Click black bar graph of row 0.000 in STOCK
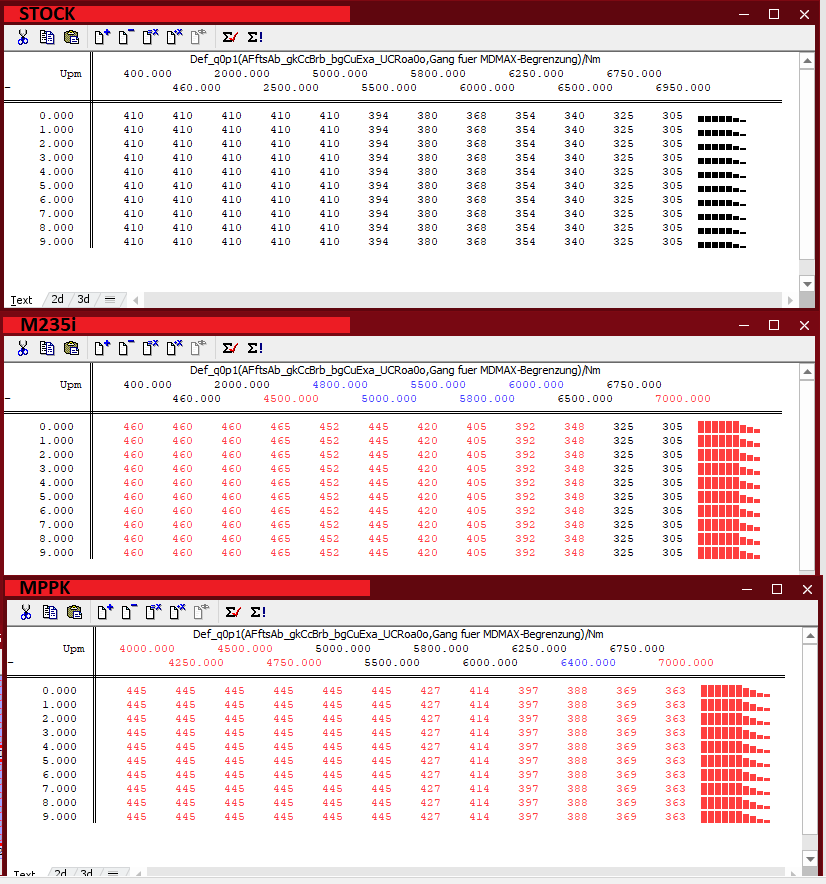The height and width of the screenshot is (884, 826). (x=722, y=119)
